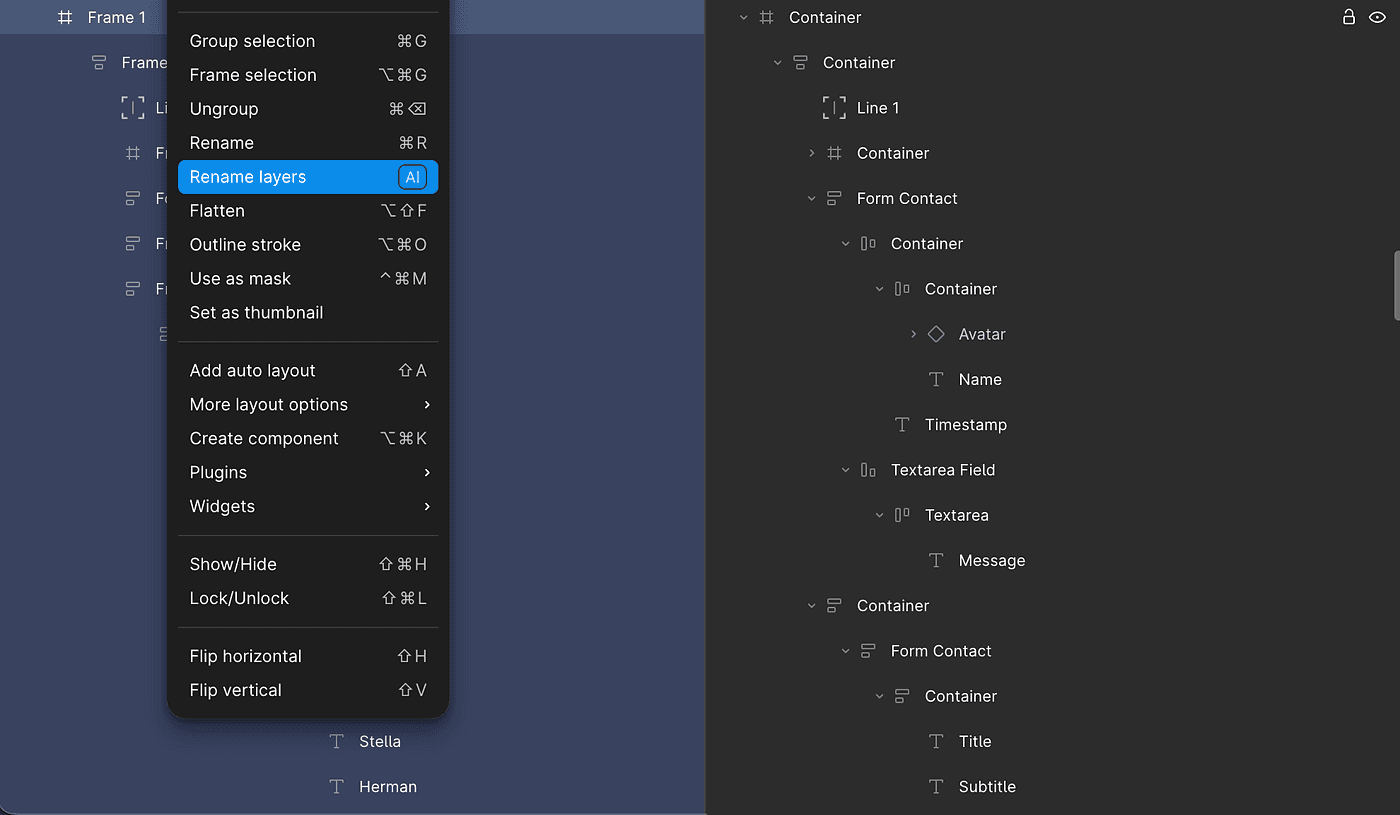Choose Rename layers in the menu

308,177
